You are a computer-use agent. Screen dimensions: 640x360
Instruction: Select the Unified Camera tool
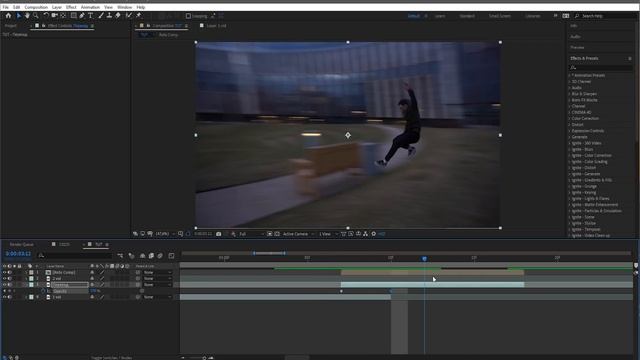54,16
